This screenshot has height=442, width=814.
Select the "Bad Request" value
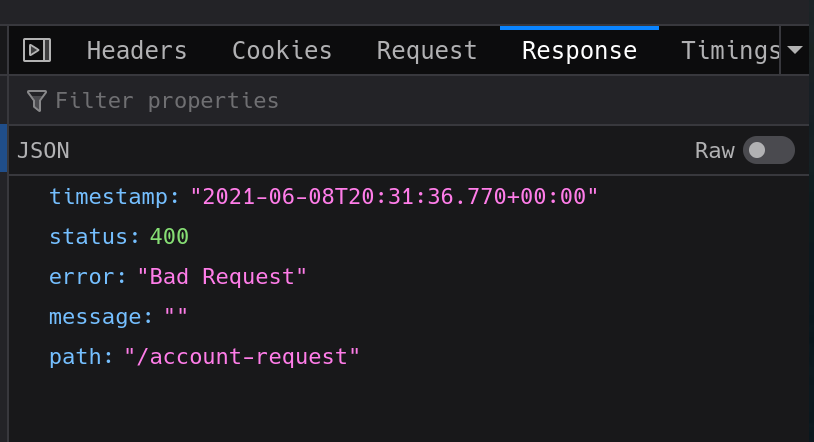click(x=222, y=277)
